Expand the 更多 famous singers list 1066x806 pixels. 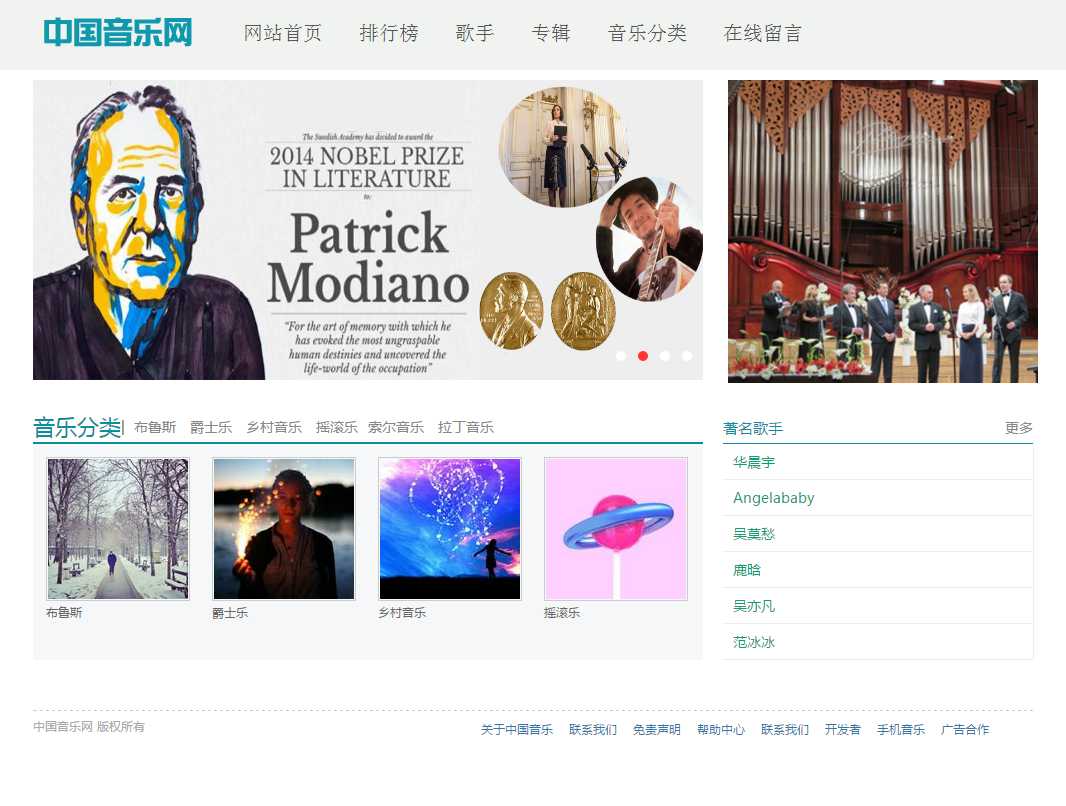tap(1018, 428)
